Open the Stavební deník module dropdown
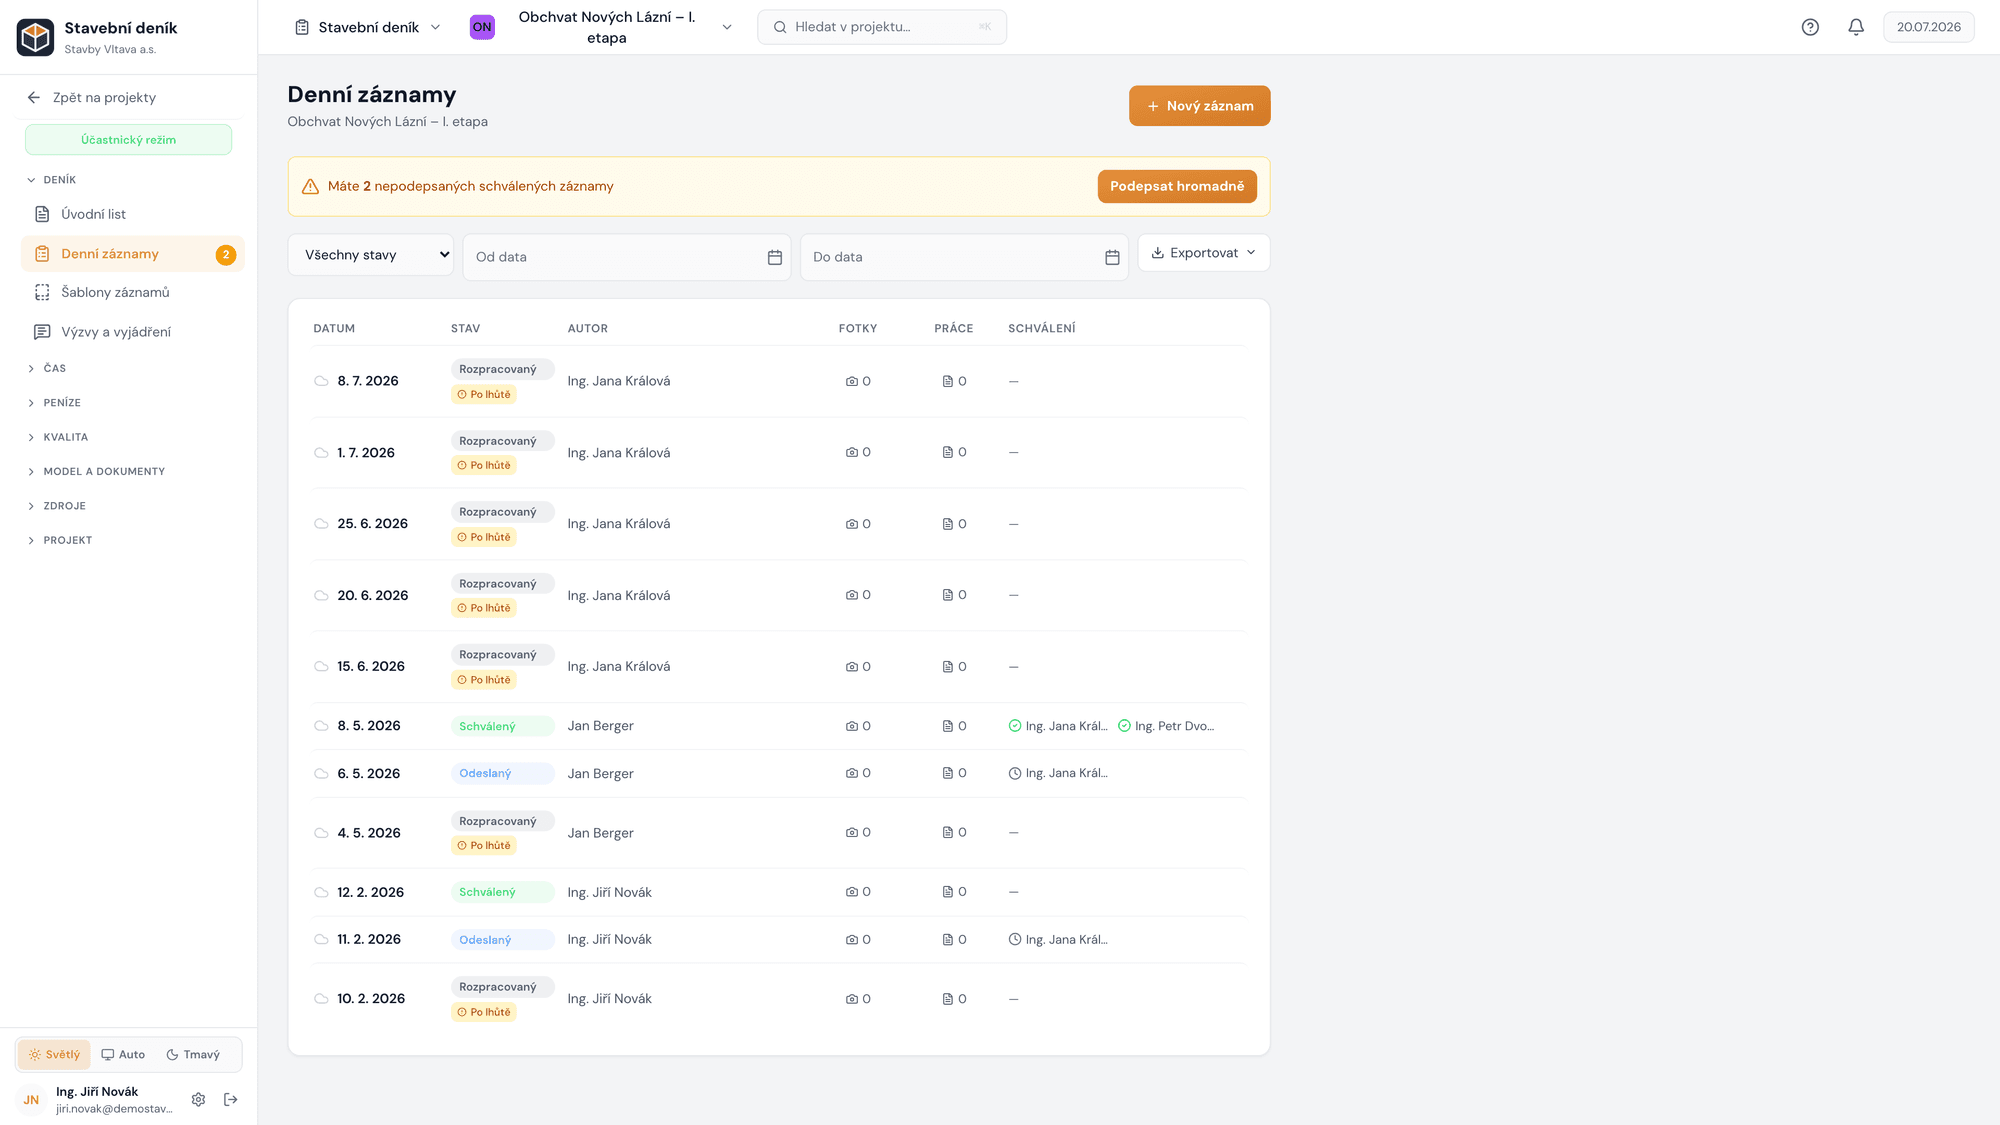 pyautogui.click(x=368, y=27)
